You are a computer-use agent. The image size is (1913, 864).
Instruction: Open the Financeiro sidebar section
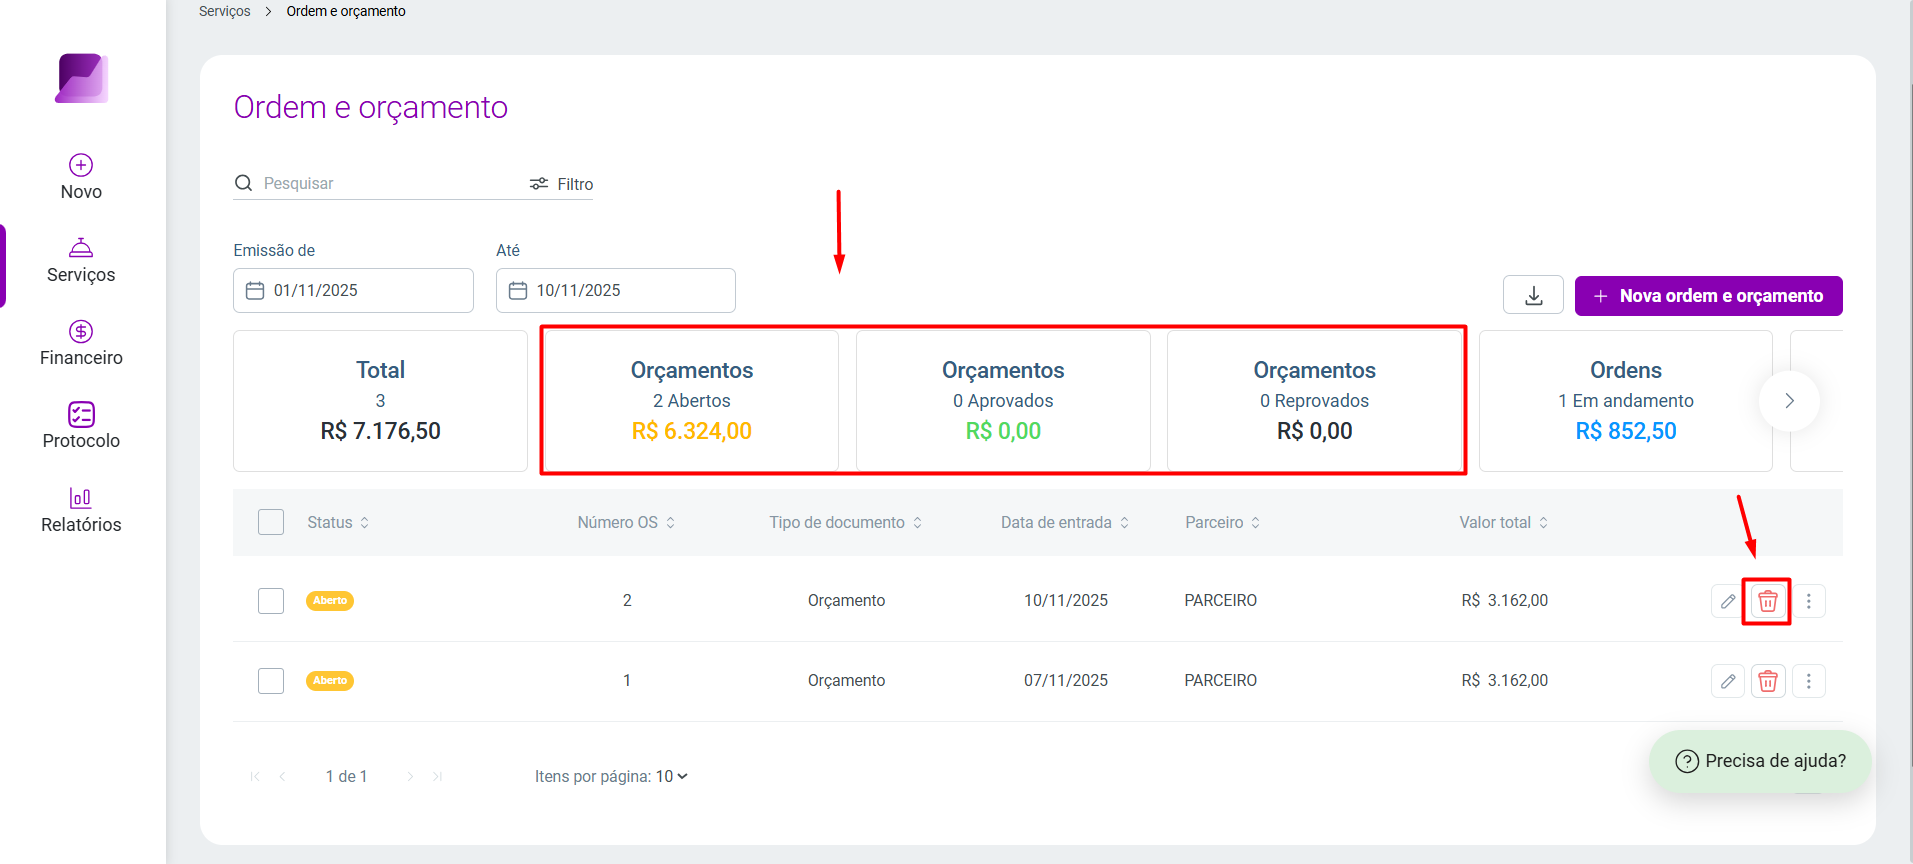point(81,343)
